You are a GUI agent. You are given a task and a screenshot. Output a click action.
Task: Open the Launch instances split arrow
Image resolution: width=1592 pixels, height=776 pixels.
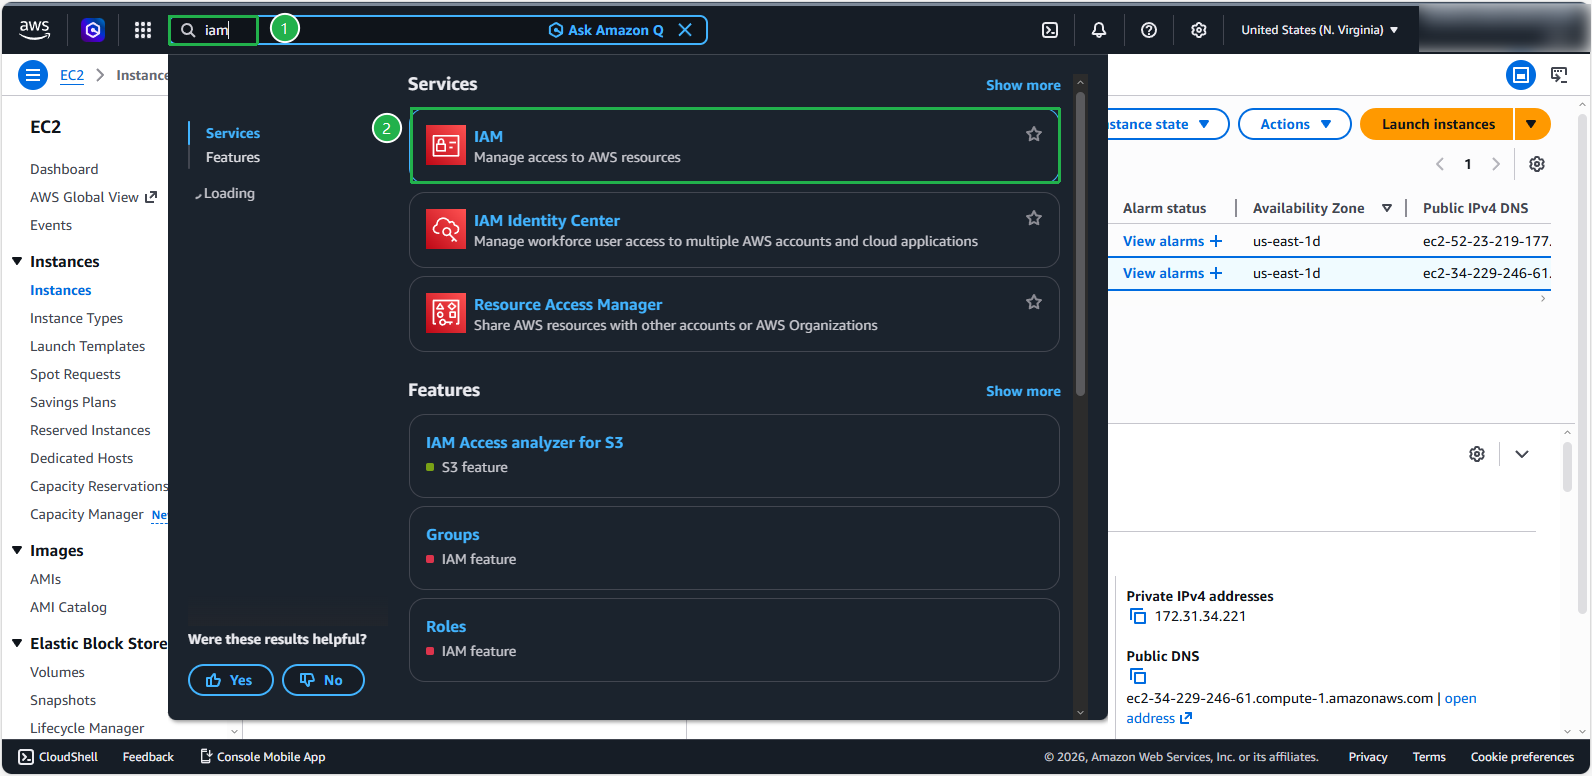pyautogui.click(x=1532, y=124)
